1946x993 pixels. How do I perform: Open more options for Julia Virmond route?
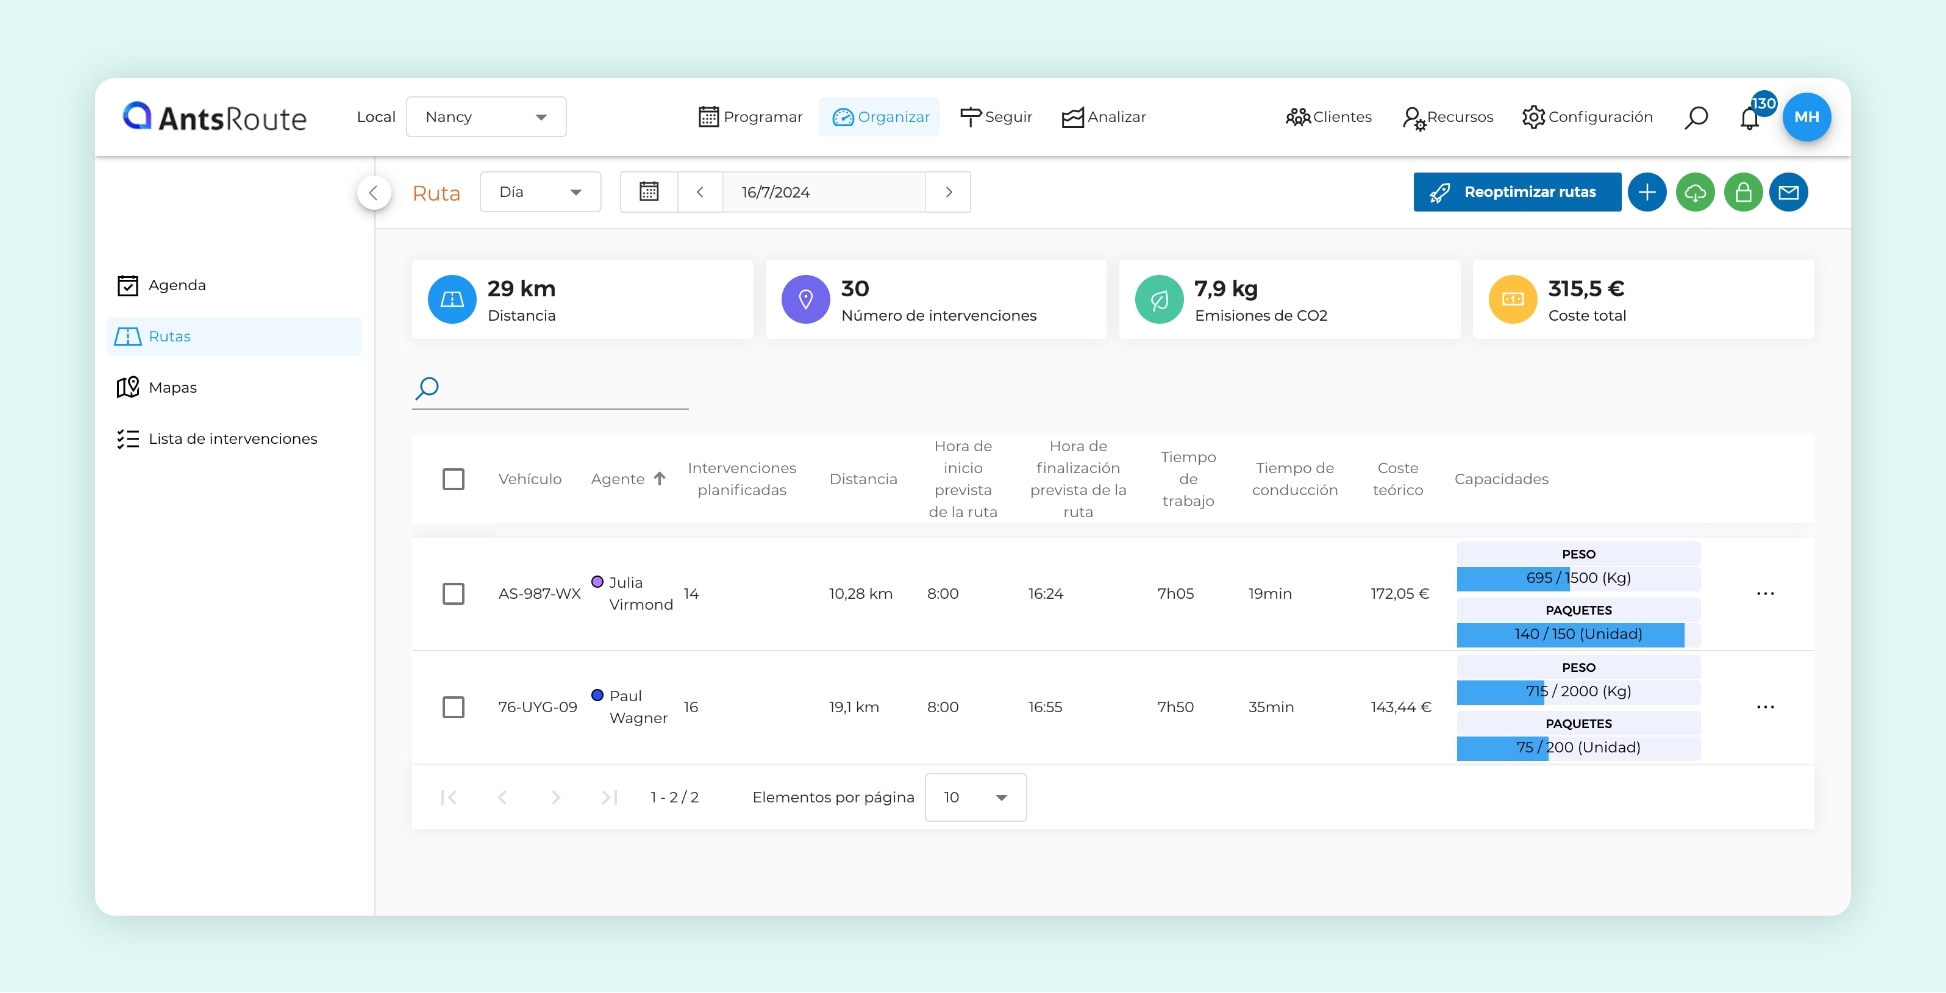(1765, 594)
